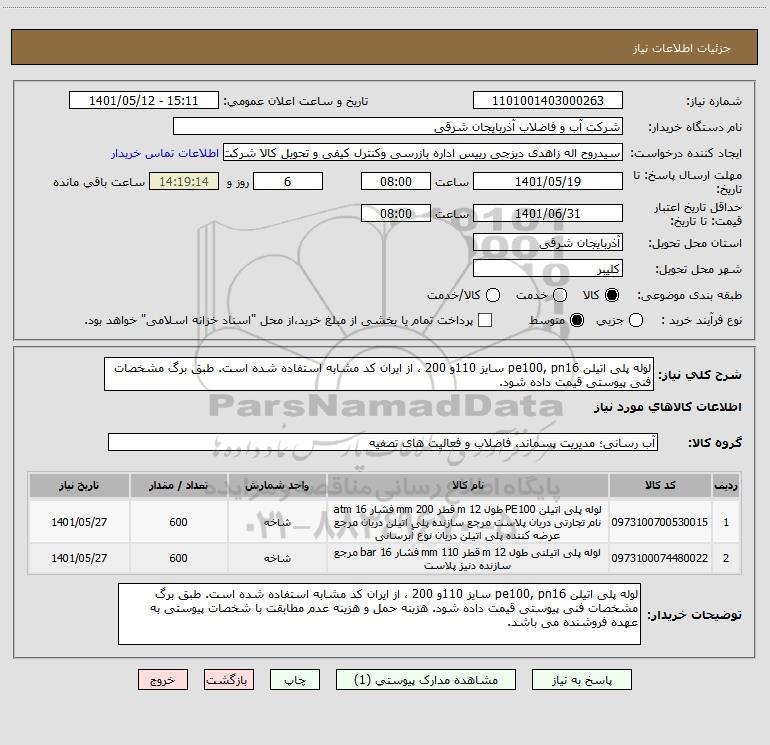This screenshot has height=745, width=770.
Task: Click the response deadline time field 08:00
Action: pyautogui.click(x=396, y=181)
